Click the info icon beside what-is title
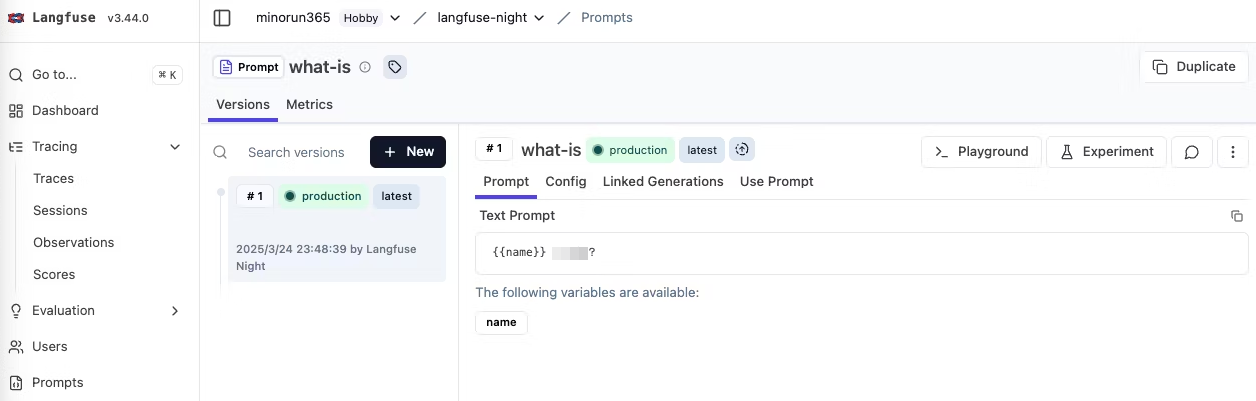This screenshot has height=401, width=1256. [x=365, y=67]
